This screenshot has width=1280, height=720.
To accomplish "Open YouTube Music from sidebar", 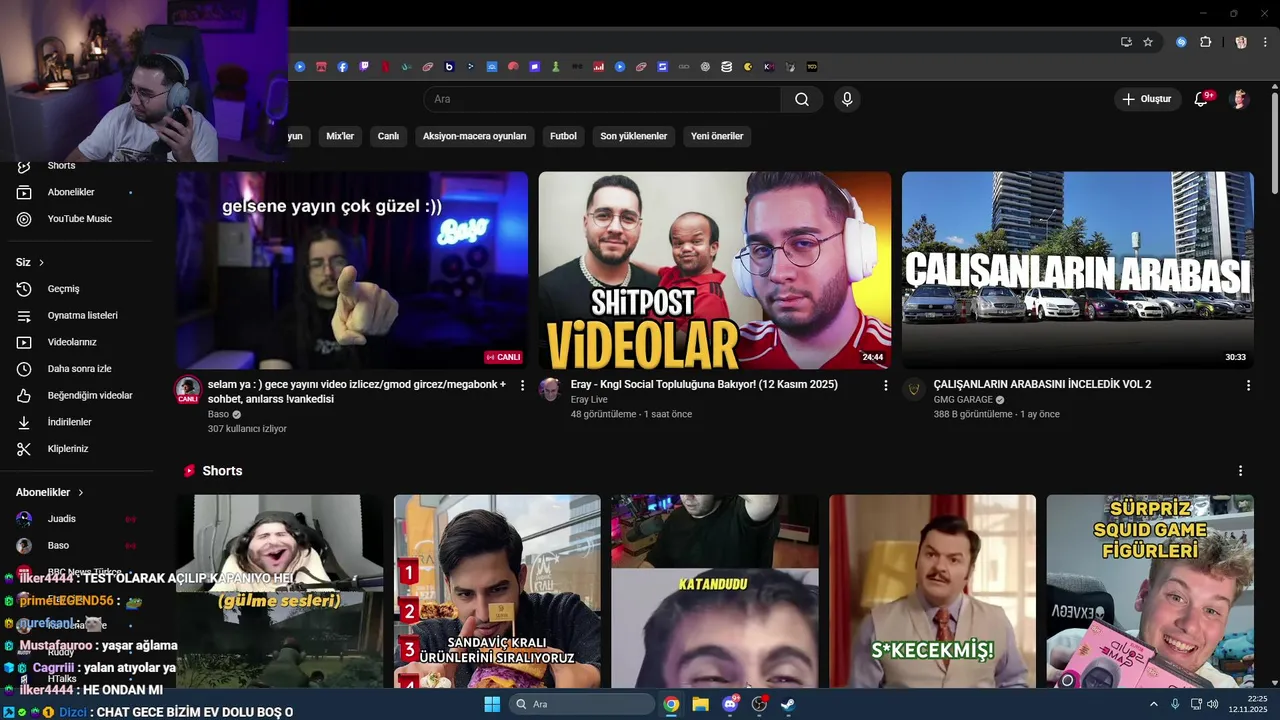I will tap(80, 219).
